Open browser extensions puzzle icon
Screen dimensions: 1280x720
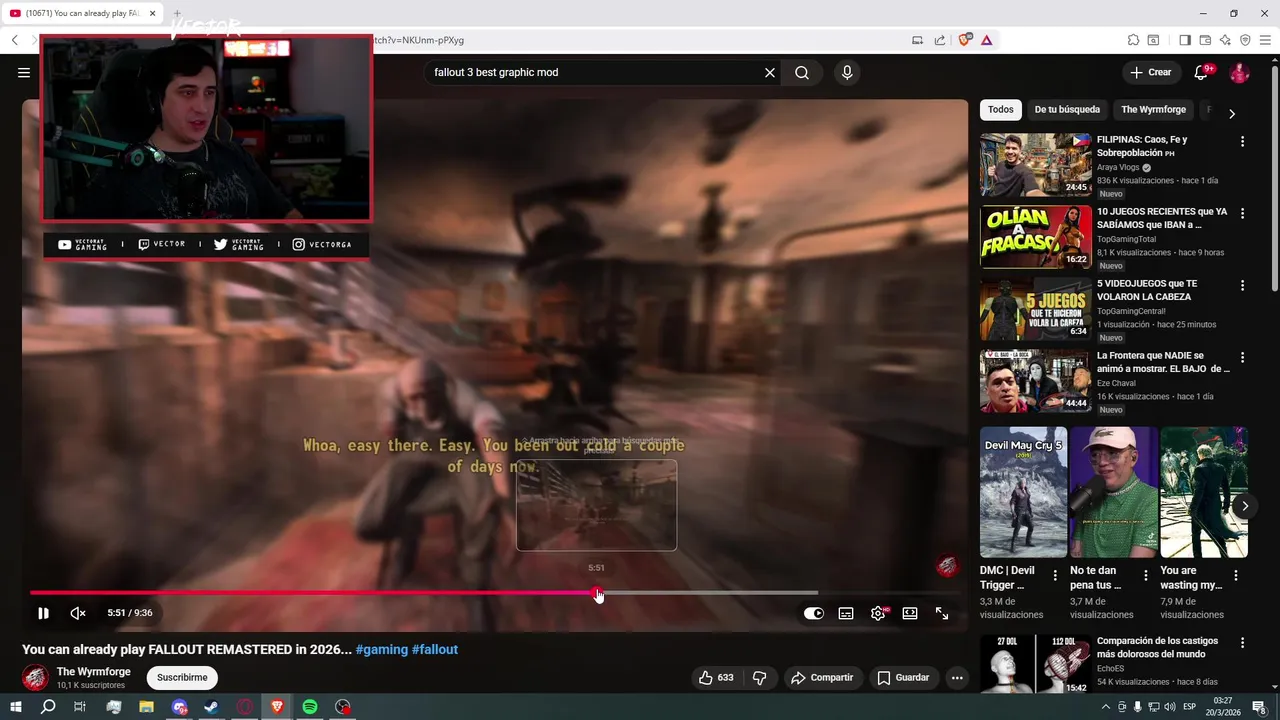tap(1133, 40)
